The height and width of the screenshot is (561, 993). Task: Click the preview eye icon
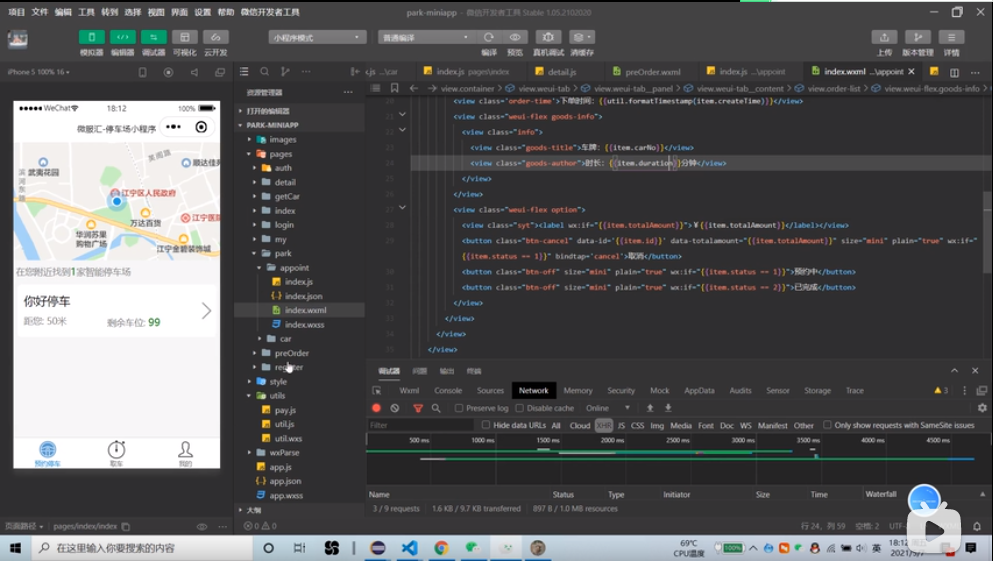point(515,37)
